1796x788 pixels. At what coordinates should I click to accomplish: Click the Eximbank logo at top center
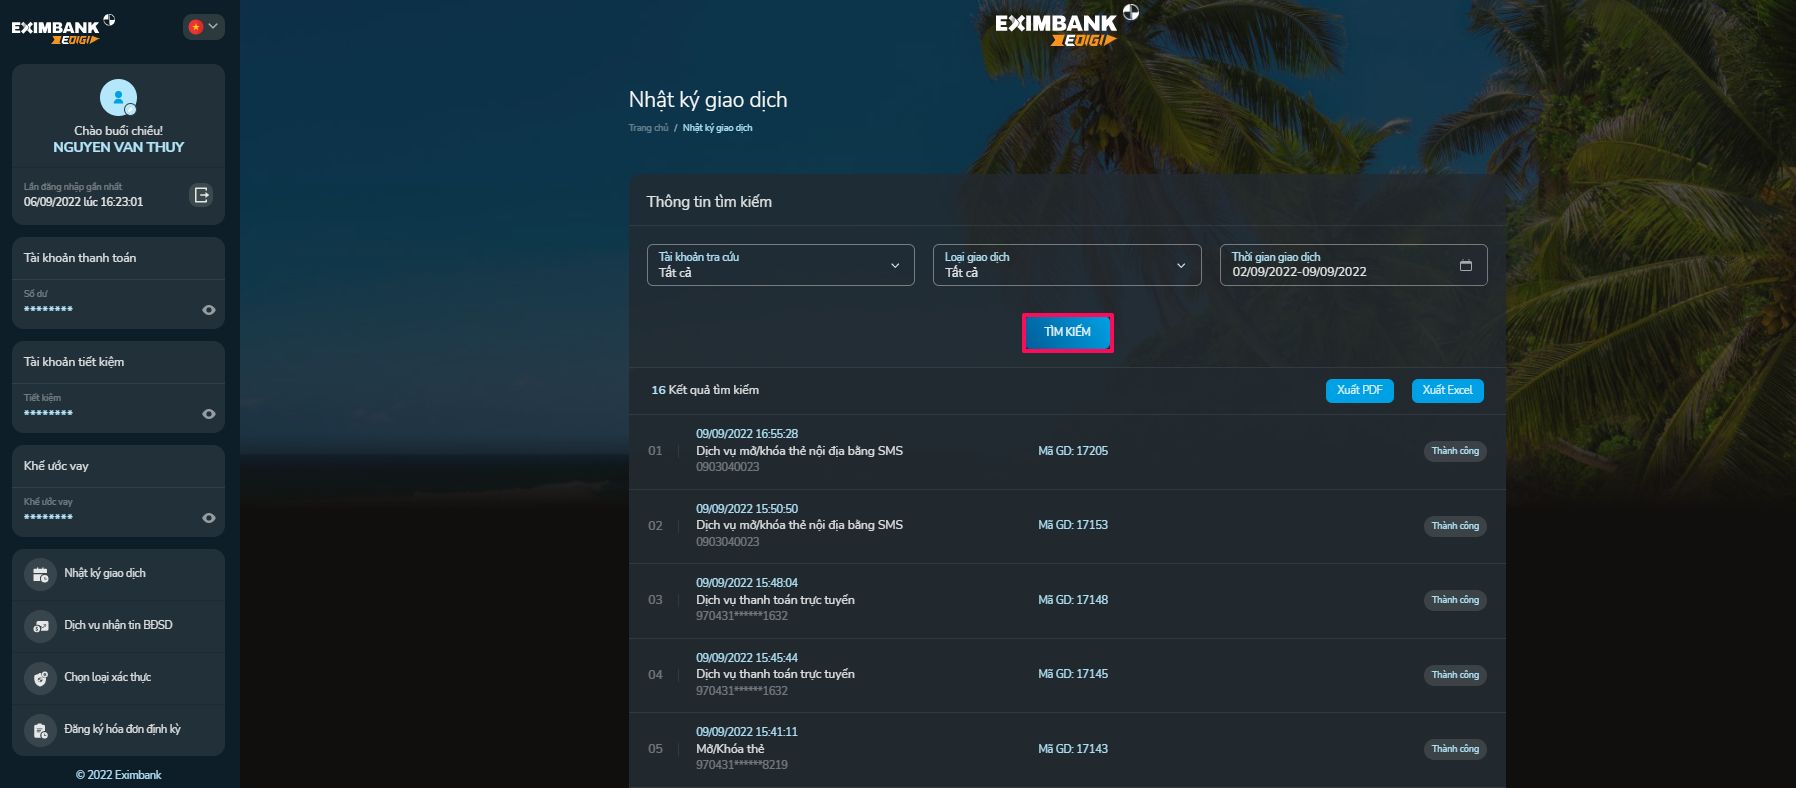1066,27
